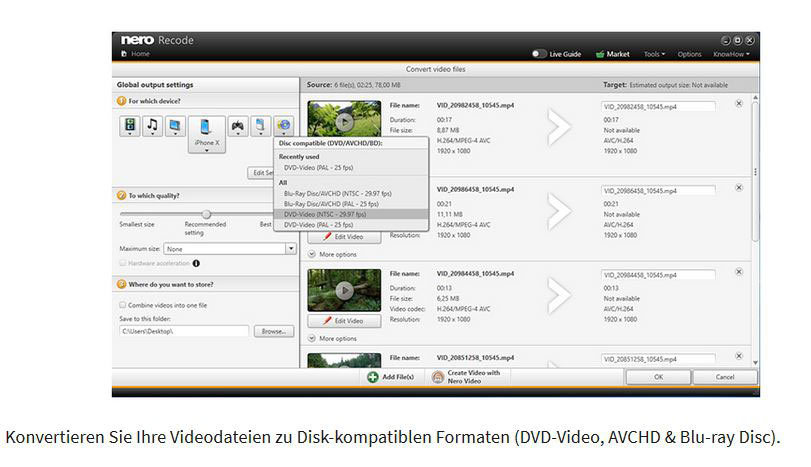Click the 'For which device?' step icon
Screen dimensions: 811x467
click(122, 101)
